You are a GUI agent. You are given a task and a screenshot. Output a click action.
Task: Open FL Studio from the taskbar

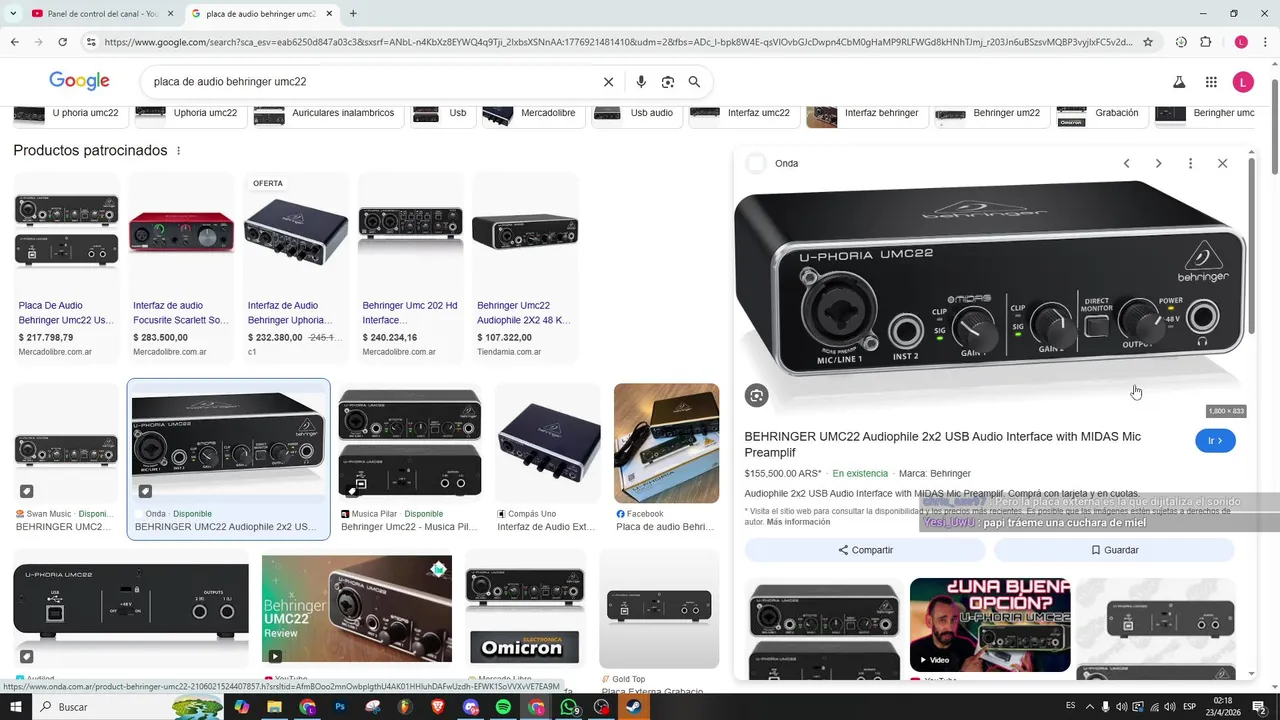click(x=405, y=707)
